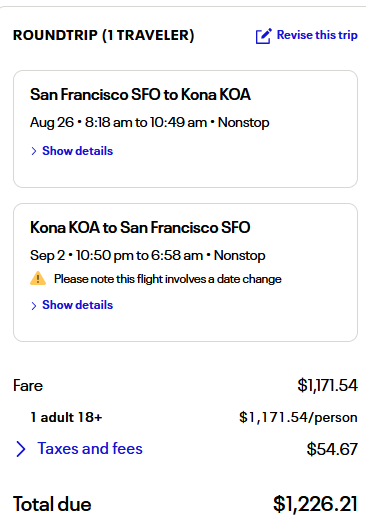Click the date change notice text
This screenshot has width=366, height=522.
(168, 279)
